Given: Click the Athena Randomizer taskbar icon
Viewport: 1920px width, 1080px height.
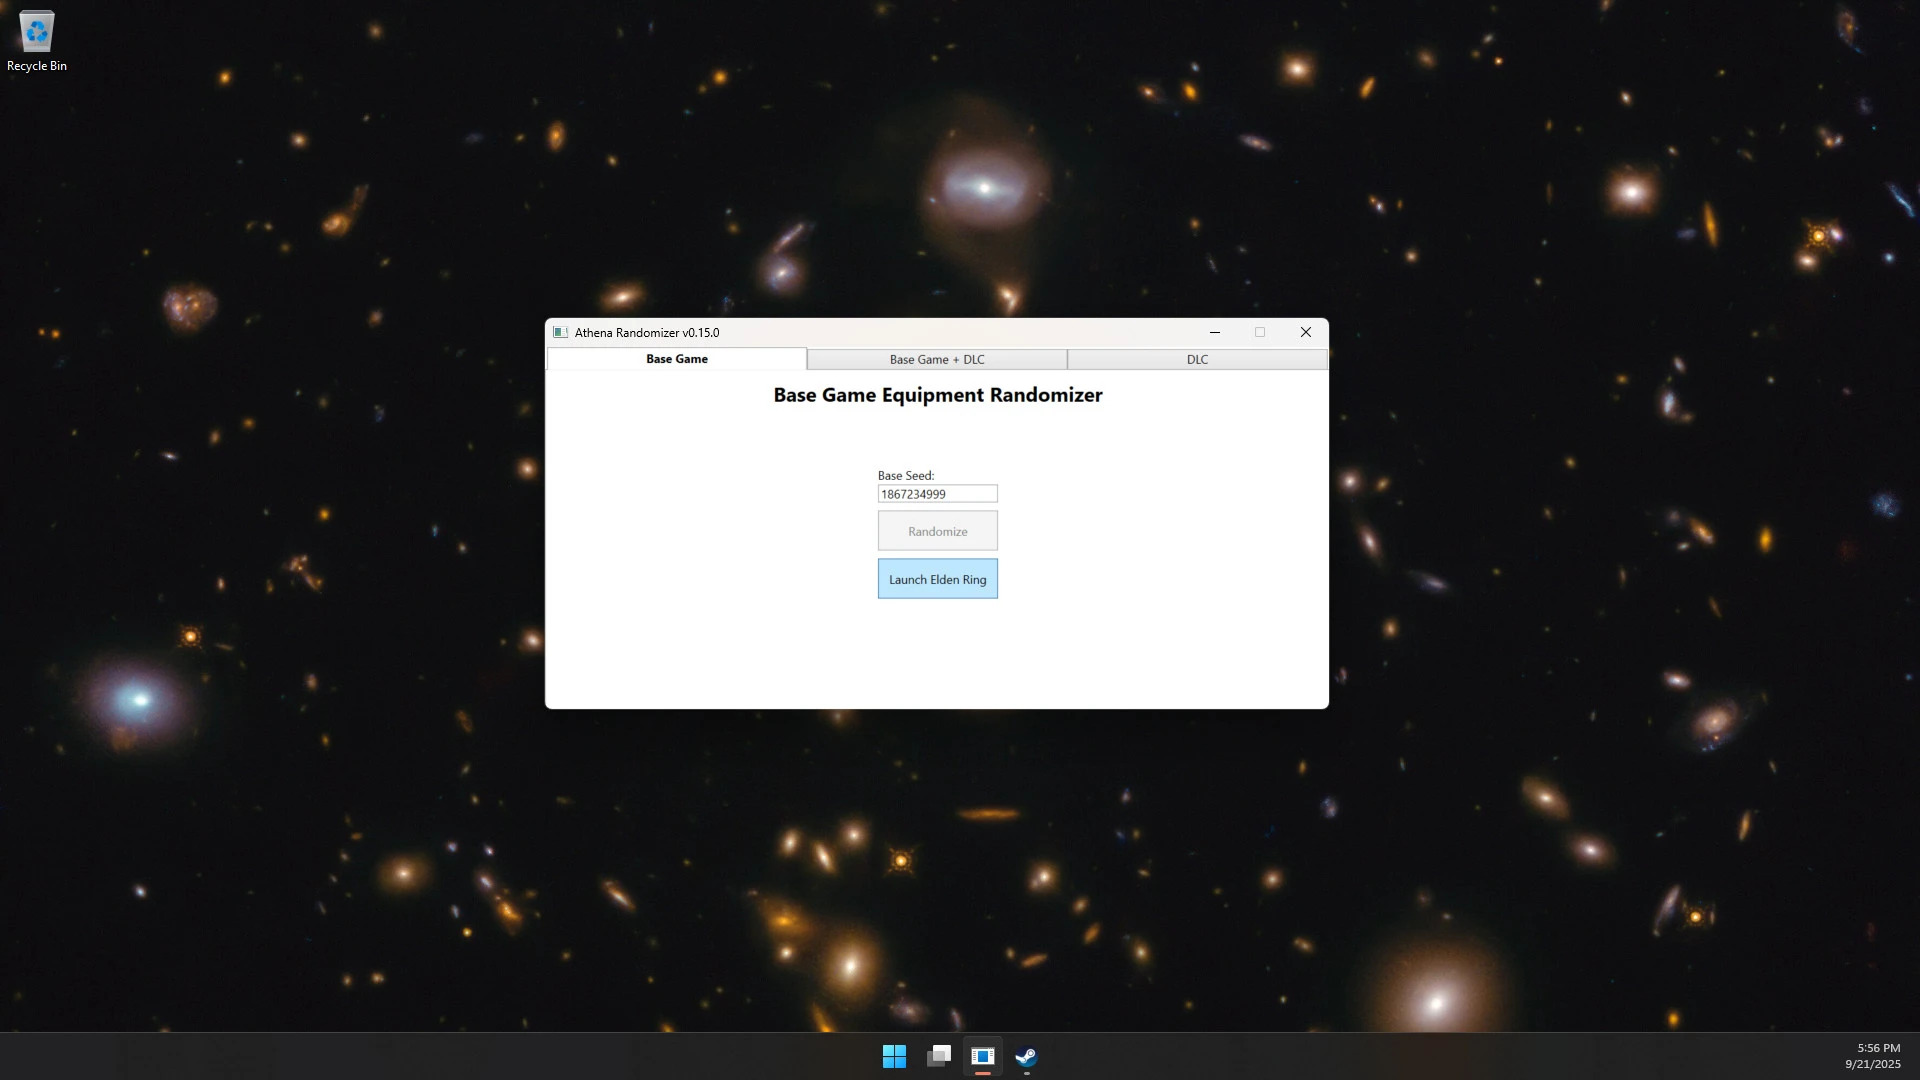Looking at the screenshot, I should pos(983,1056).
